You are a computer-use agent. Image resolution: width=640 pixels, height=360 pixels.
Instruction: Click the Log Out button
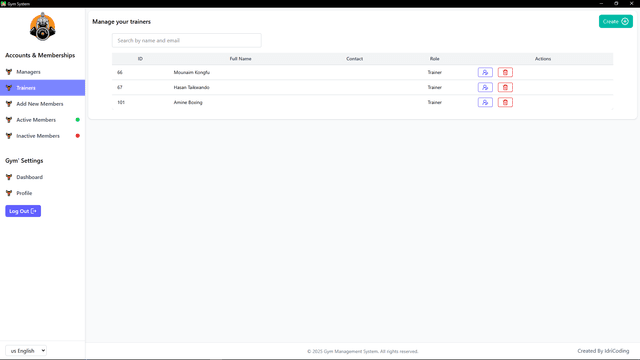[23, 211]
